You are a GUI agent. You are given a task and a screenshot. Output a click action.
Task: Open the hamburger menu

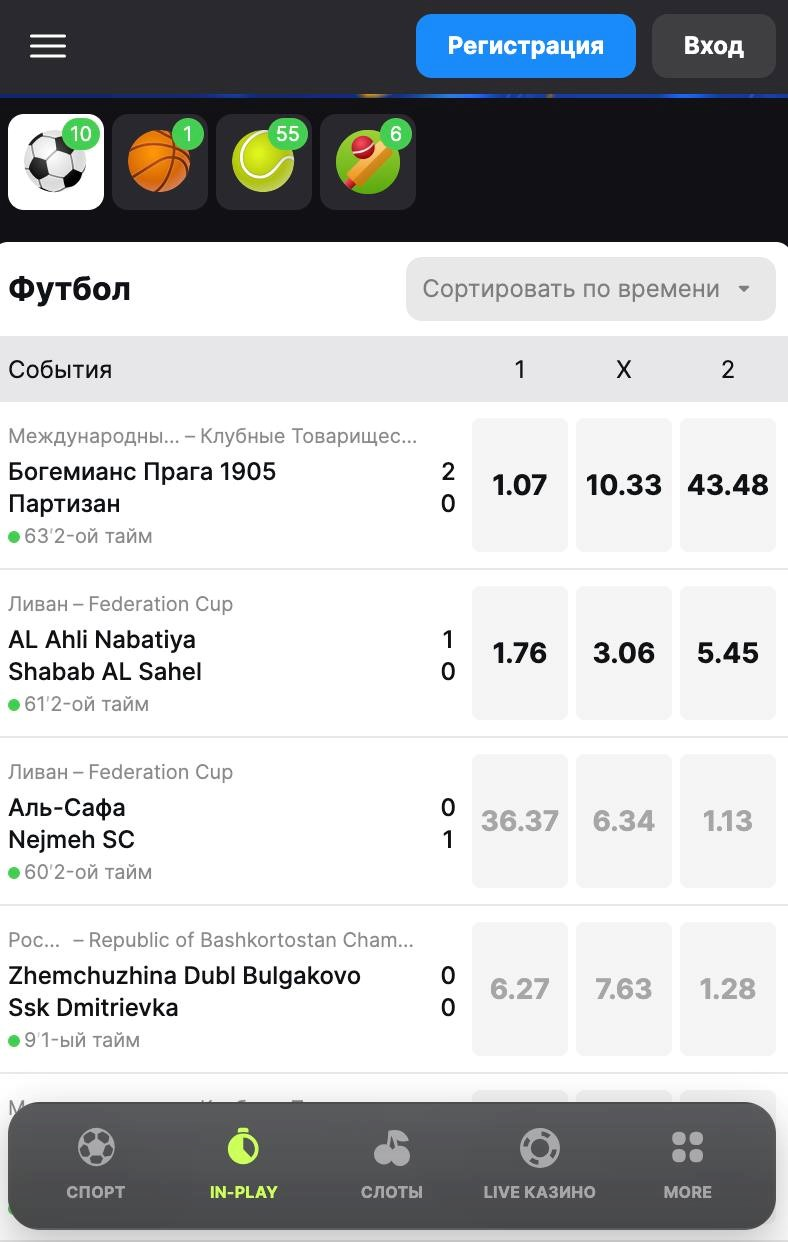[48, 46]
